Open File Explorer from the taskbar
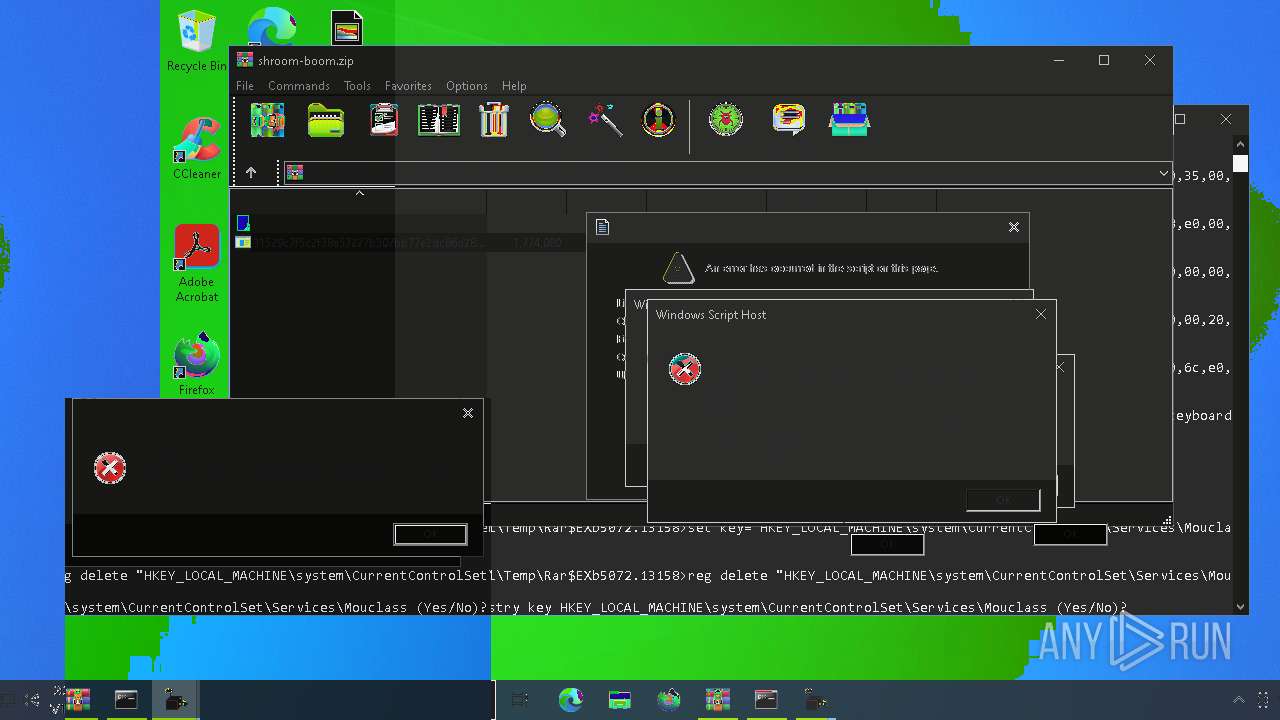 click(620, 700)
